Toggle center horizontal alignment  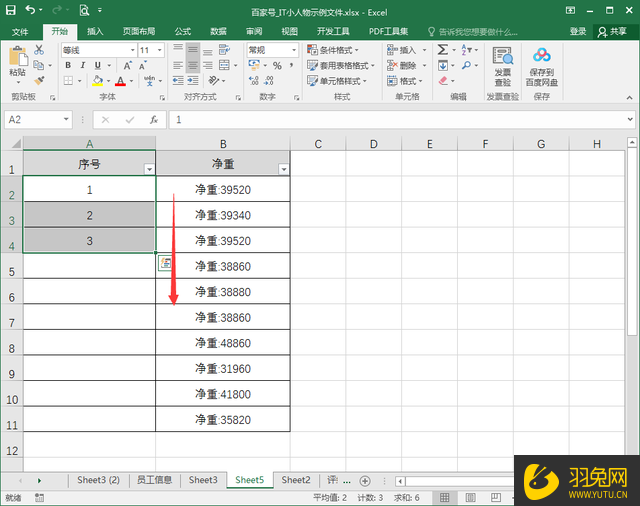pyautogui.click(x=193, y=65)
